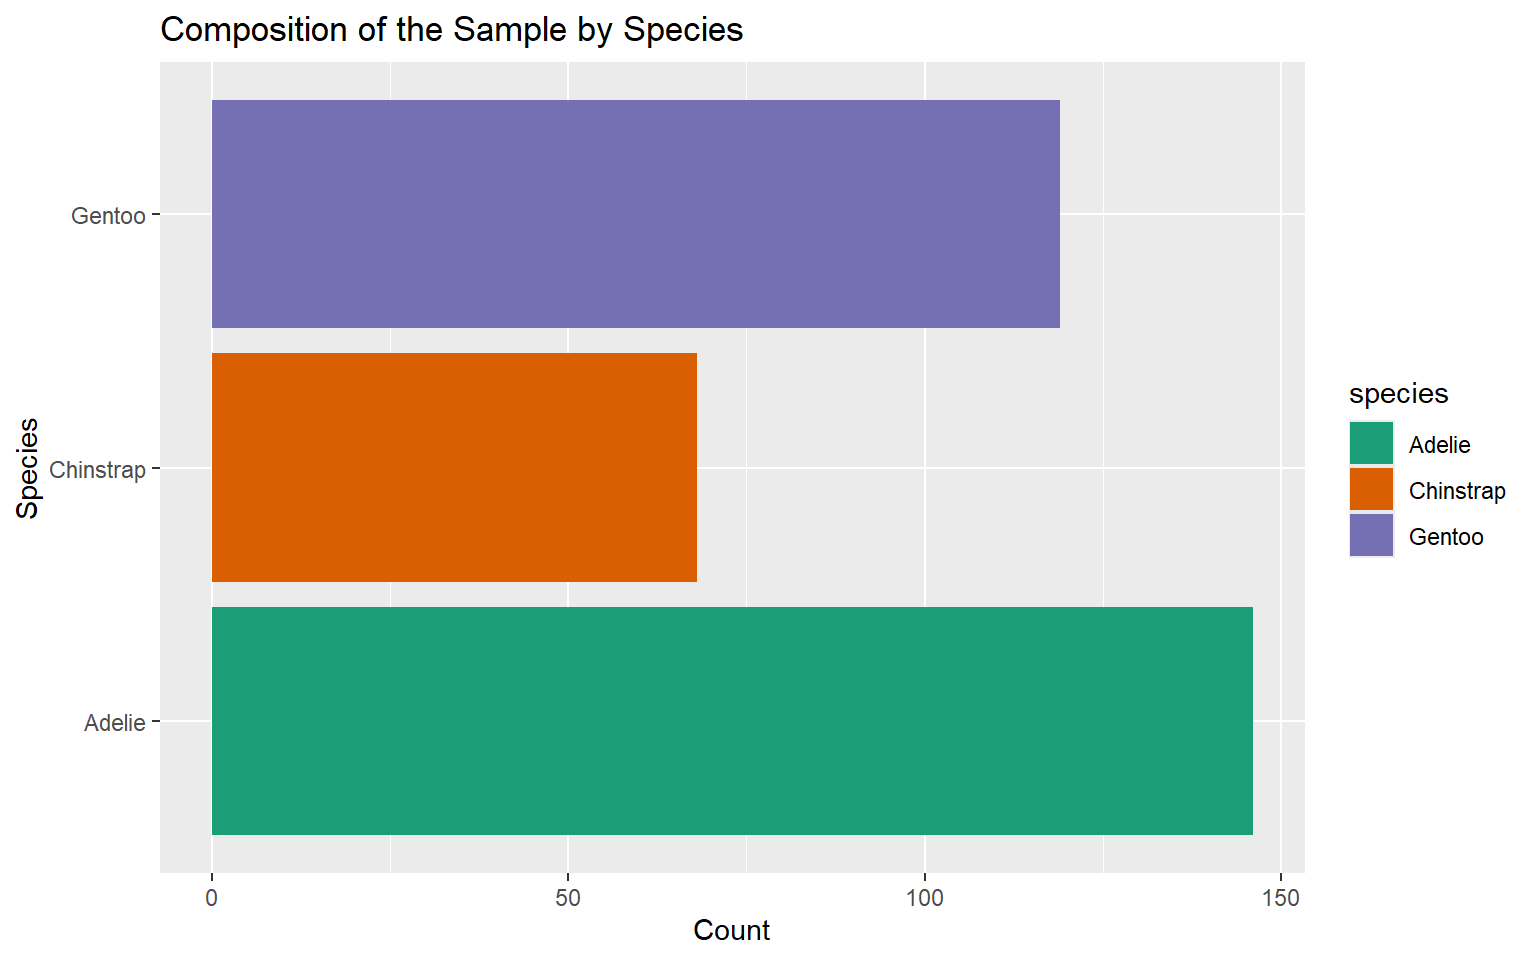Image resolution: width=1536 pixels, height=960 pixels.
Task: Click the 'species' legend title
Action: [1398, 394]
